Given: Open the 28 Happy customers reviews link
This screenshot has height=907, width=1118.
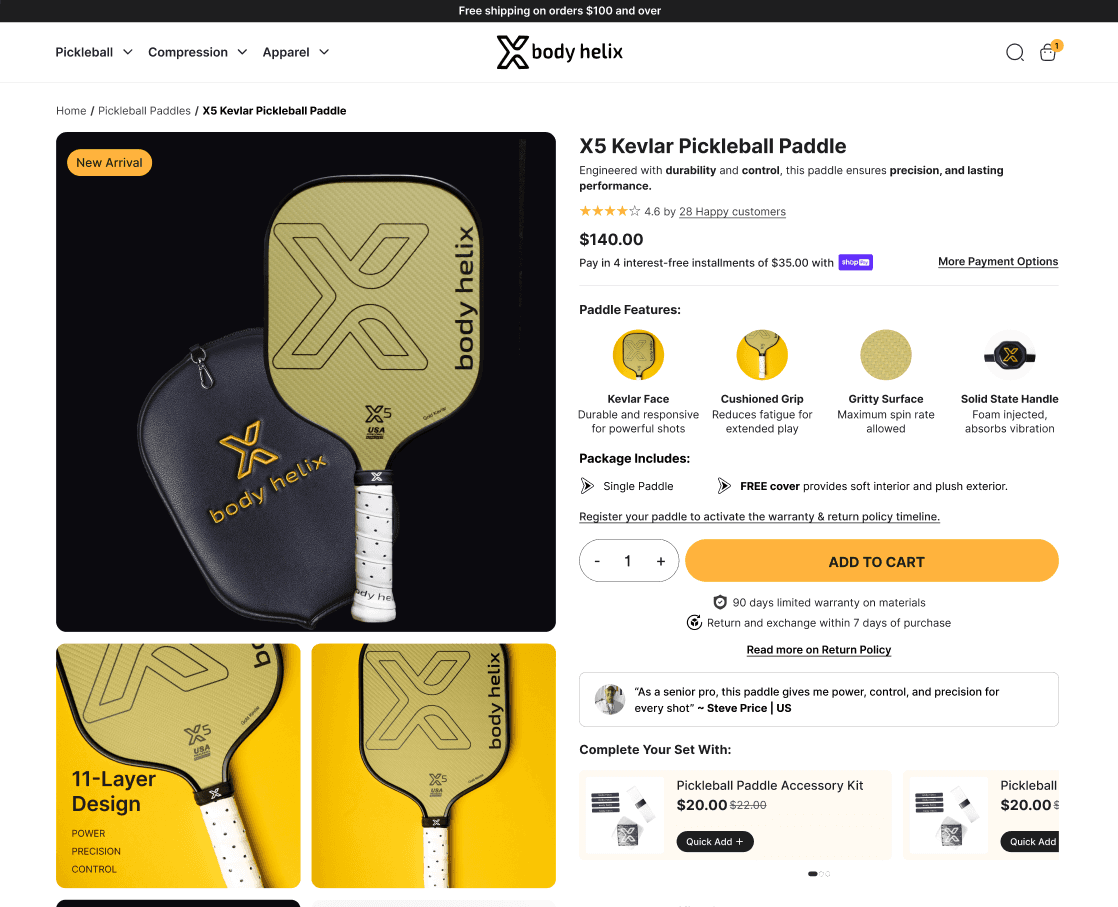Looking at the screenshot, I should click(732, 212).
